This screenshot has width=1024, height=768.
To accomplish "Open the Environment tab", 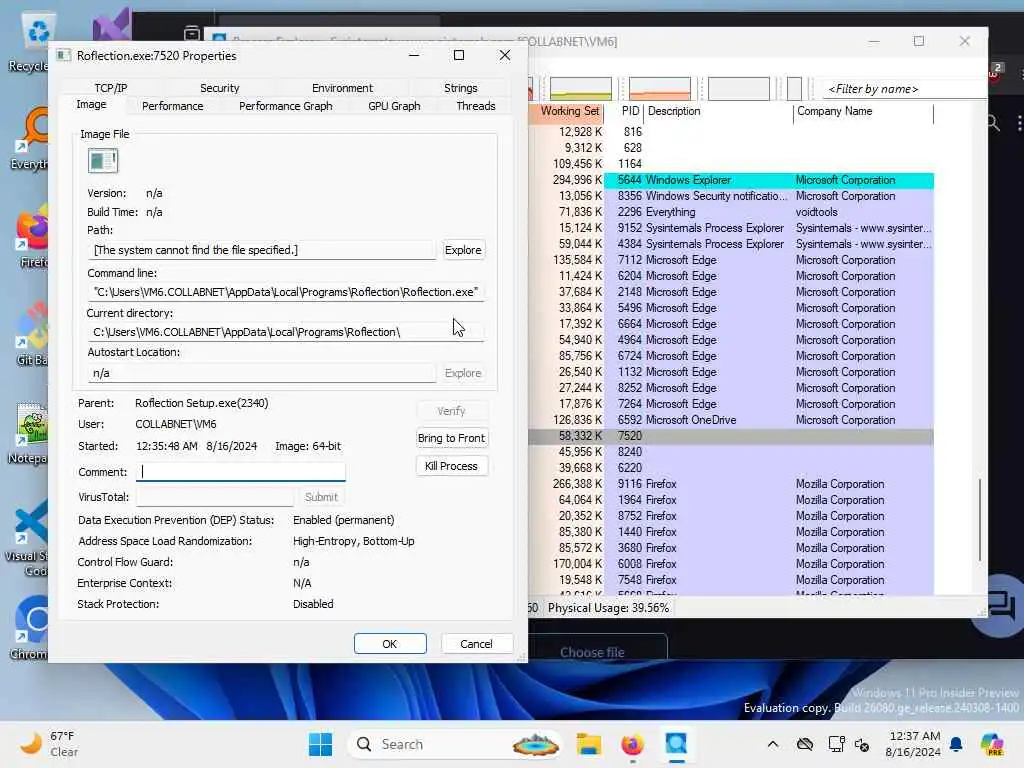I will pos(342,88).
